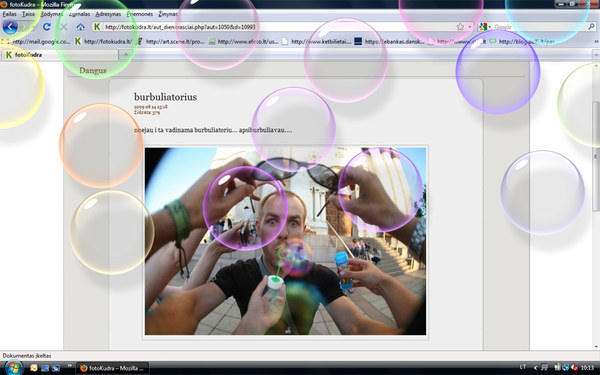600x375 pixels.
Task: Open the new tab button beside fotoKudra tab
Action: coord(125,55)
